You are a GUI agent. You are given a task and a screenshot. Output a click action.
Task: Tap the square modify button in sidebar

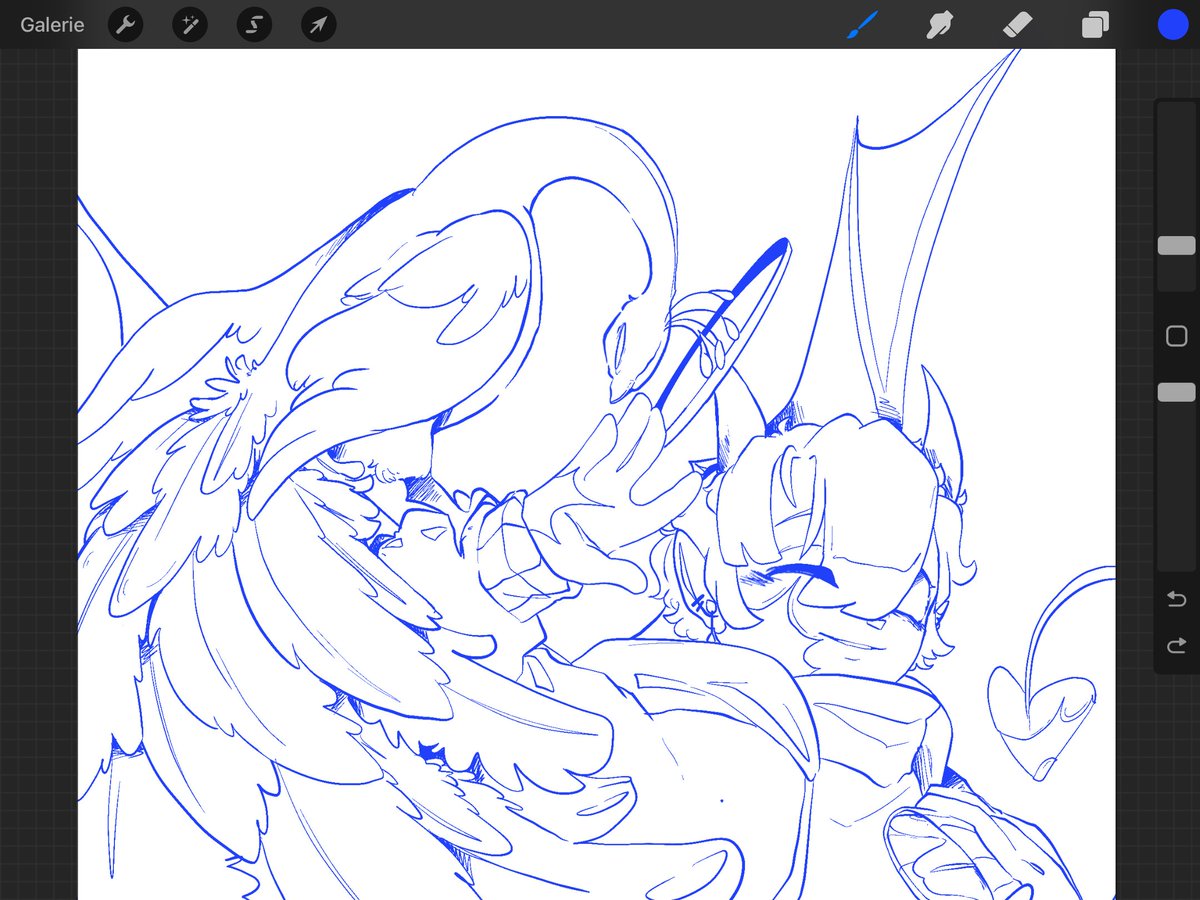coord(1176,337)
